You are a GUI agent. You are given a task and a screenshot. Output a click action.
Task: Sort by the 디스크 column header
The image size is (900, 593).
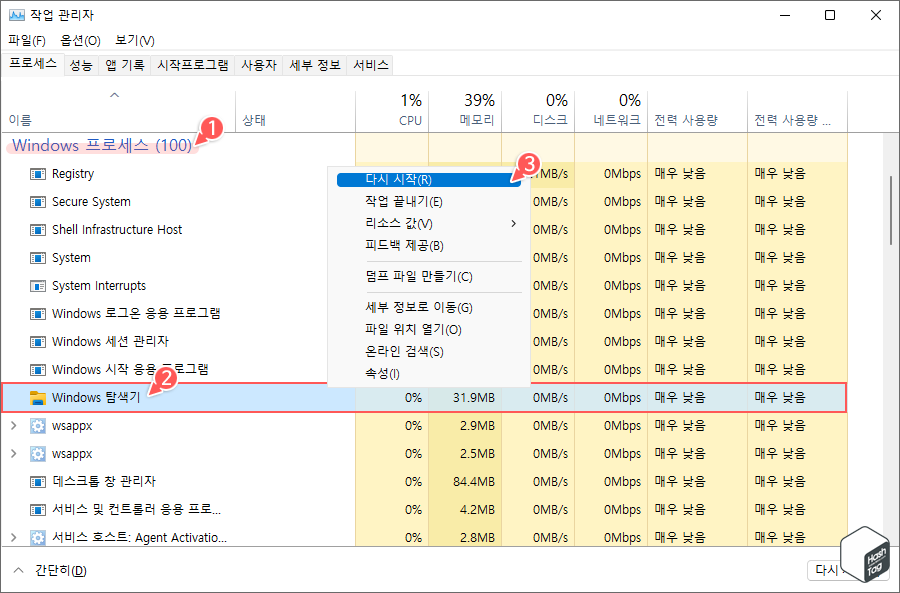point(538,111)
